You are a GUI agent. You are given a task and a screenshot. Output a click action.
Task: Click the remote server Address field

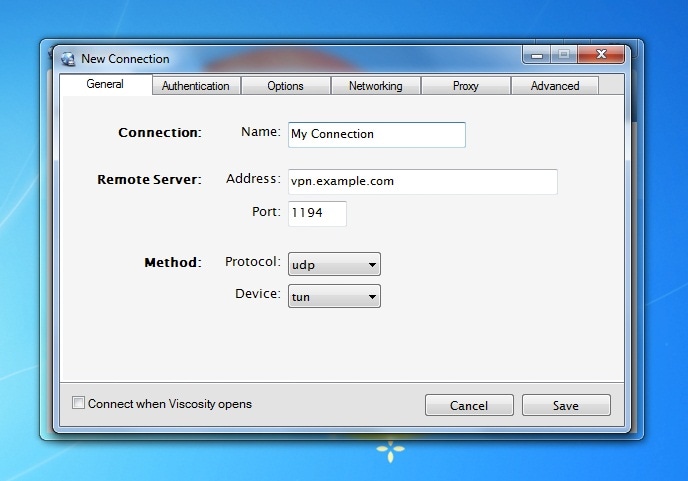[x=423, y=182]
